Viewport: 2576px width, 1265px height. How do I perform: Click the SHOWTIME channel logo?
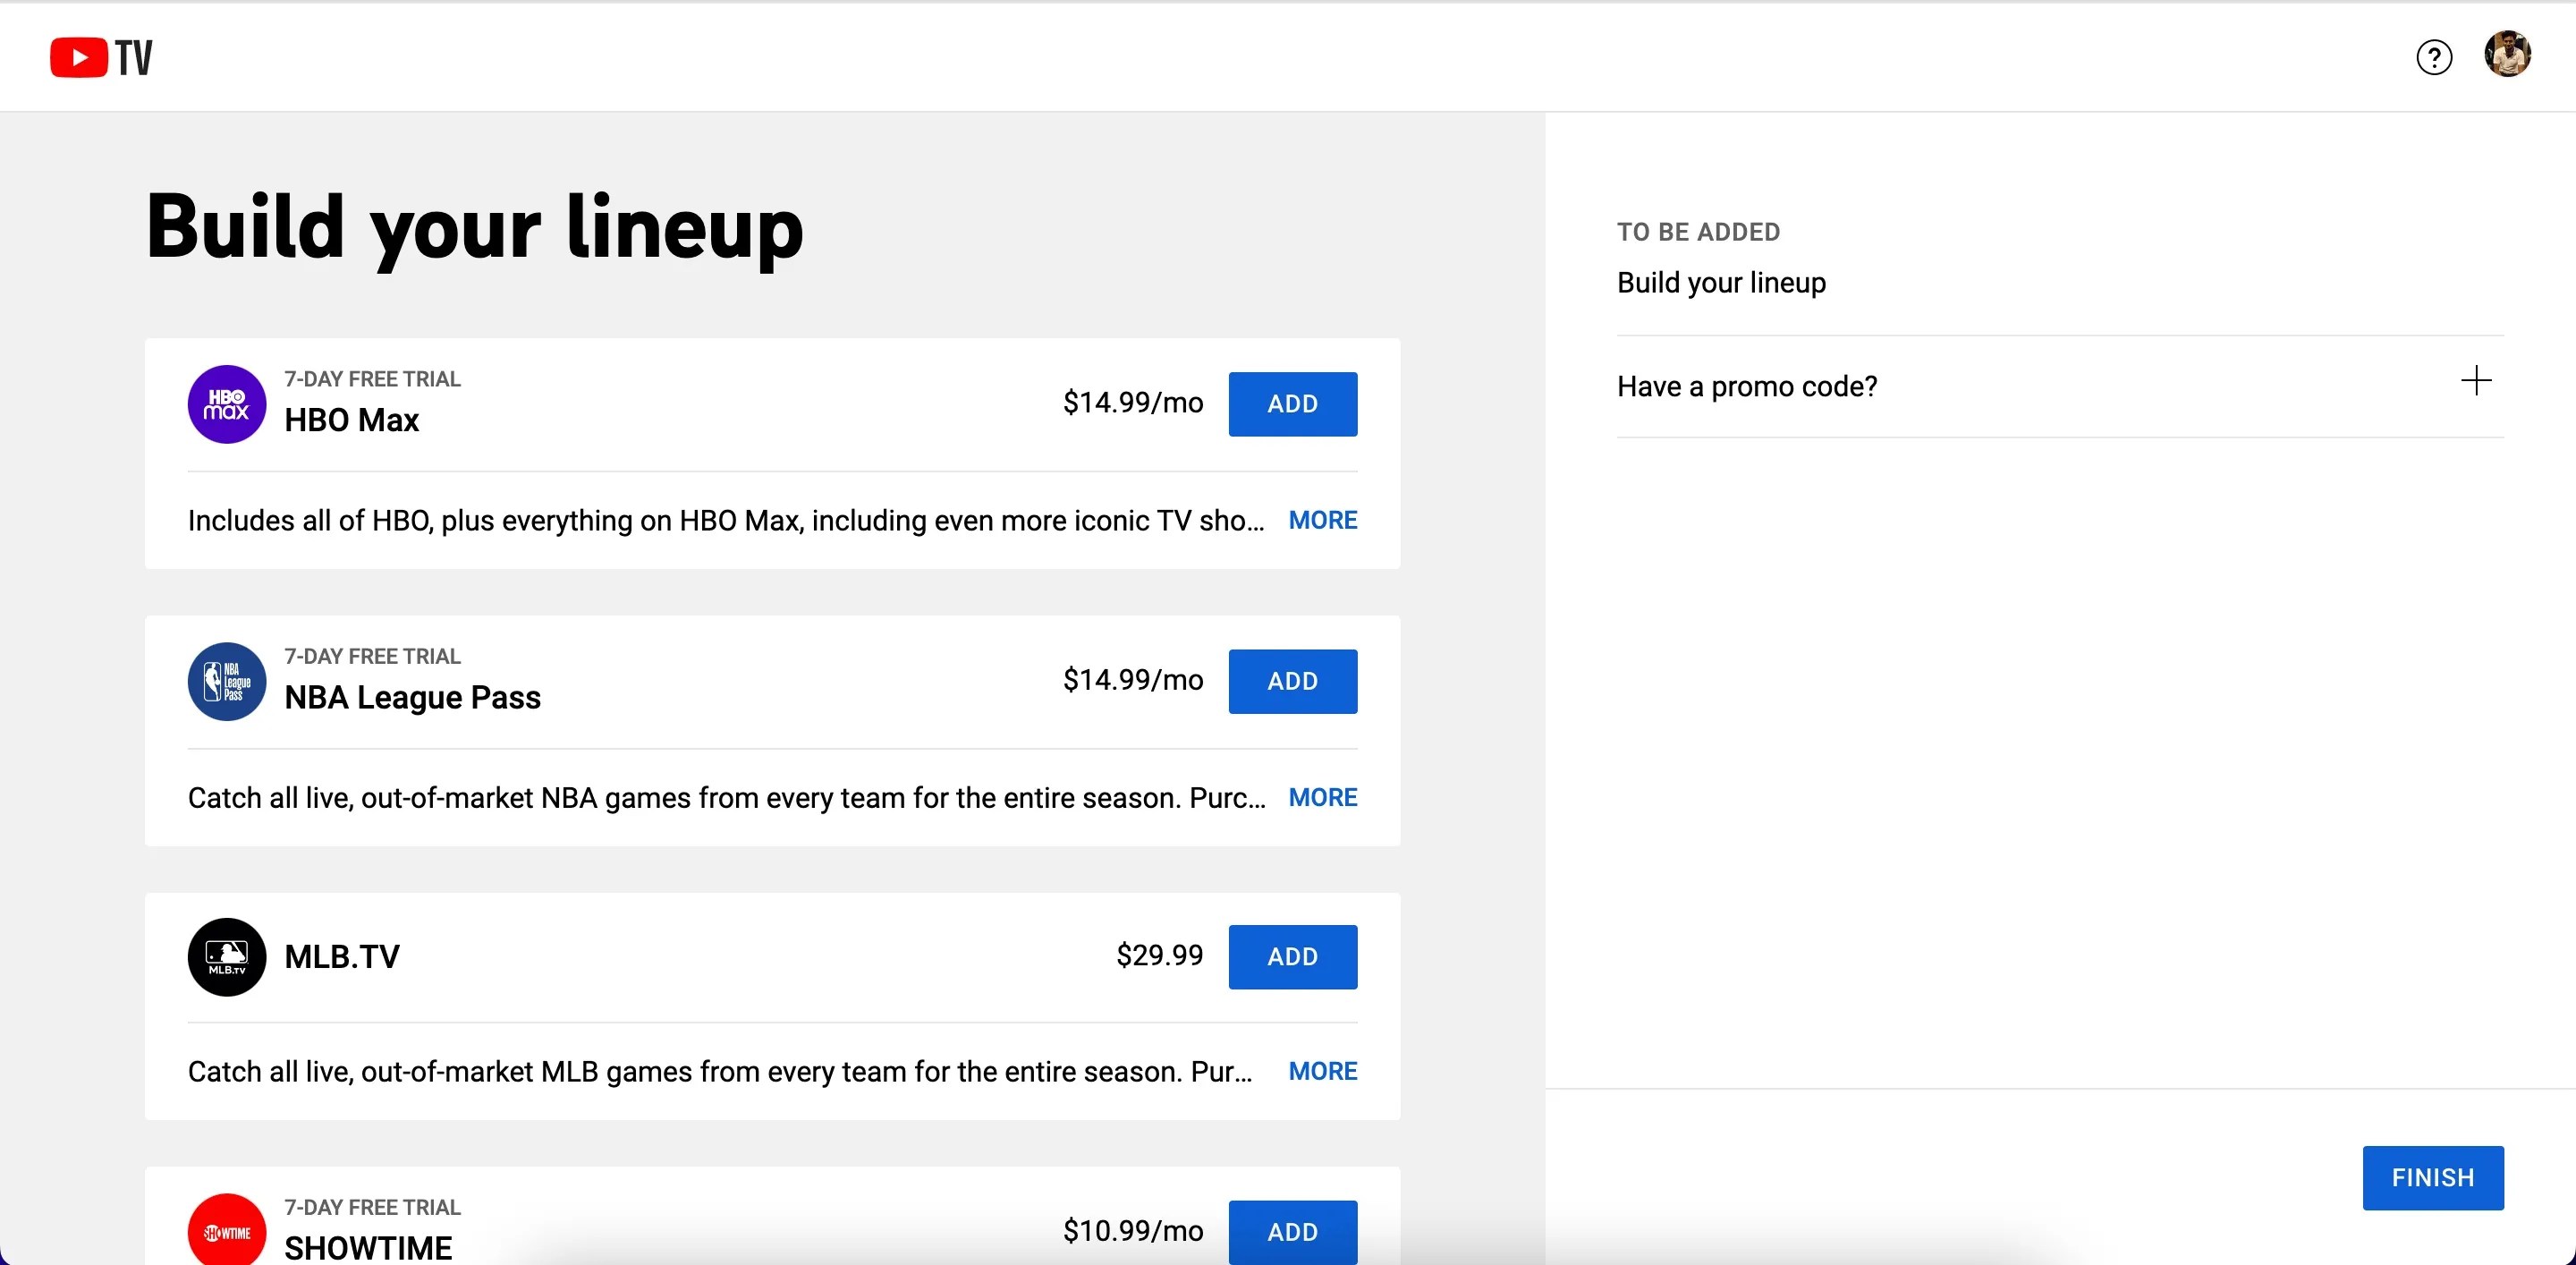(x=226, y=1231)
